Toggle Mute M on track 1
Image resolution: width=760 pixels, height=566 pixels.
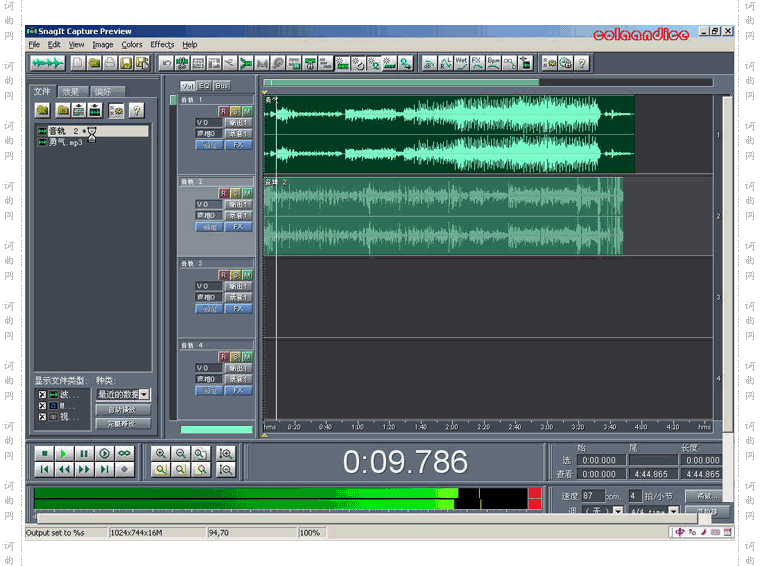tap(247, 111)
